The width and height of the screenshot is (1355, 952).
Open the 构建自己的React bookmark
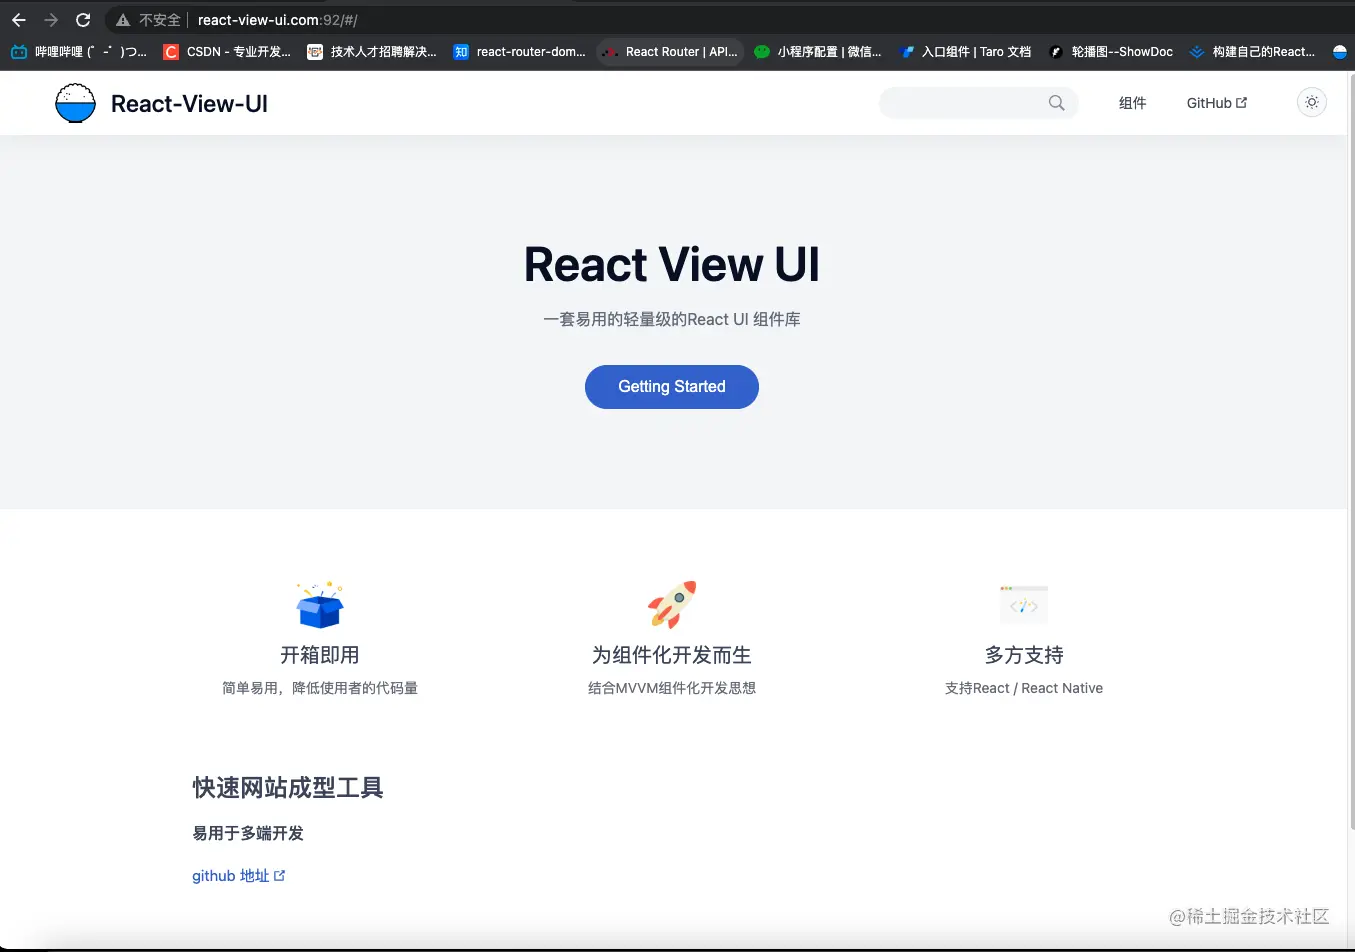(1252, 52)
